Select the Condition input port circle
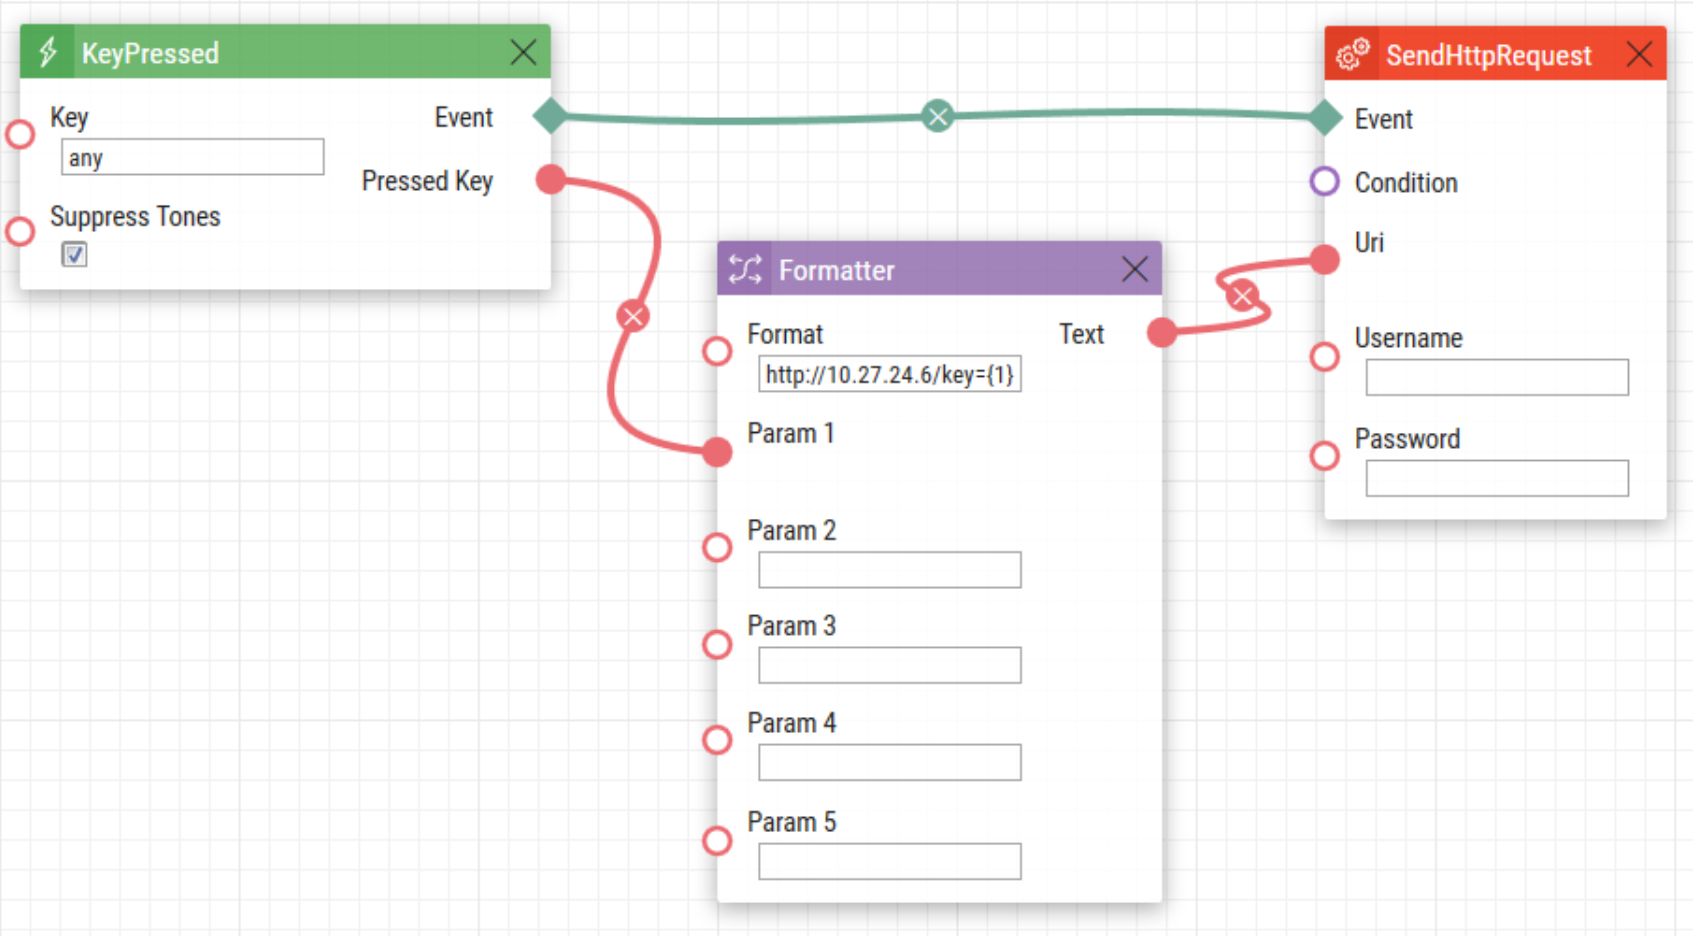Image resolution: width=1693 pixels, height=936 pixels. [1324, 181]
